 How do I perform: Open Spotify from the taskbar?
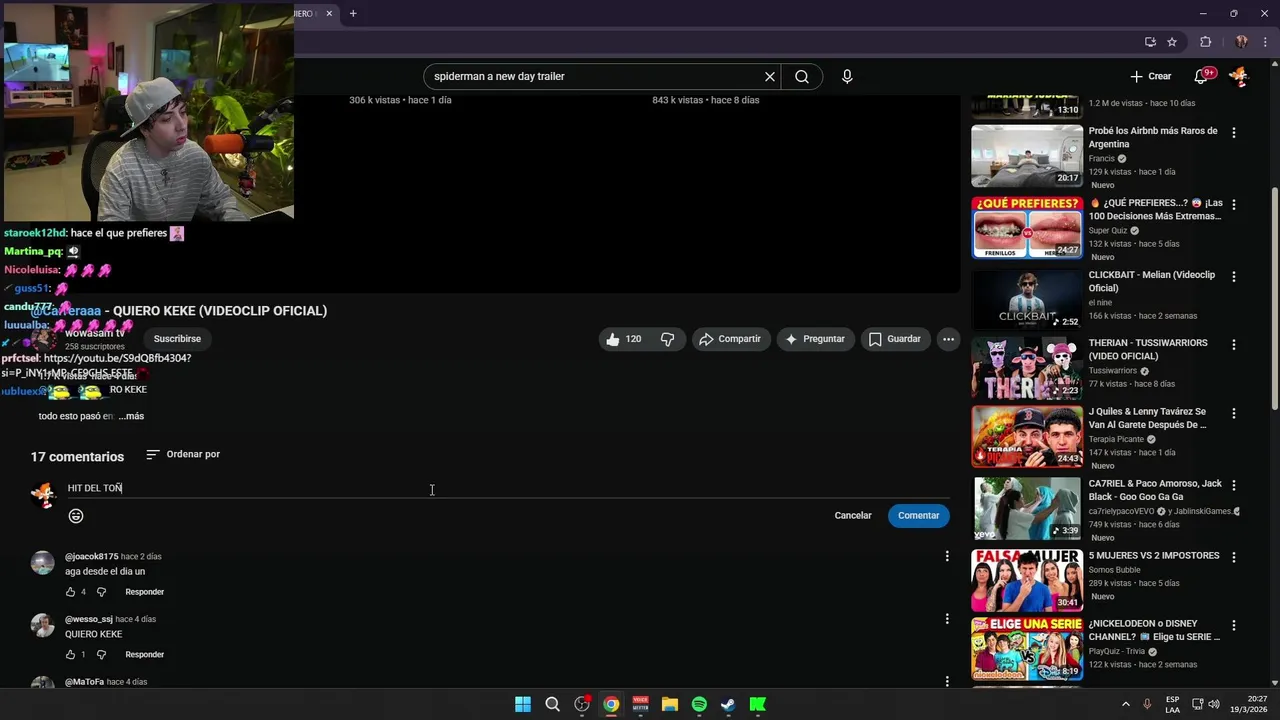click(x=699, y=704)
